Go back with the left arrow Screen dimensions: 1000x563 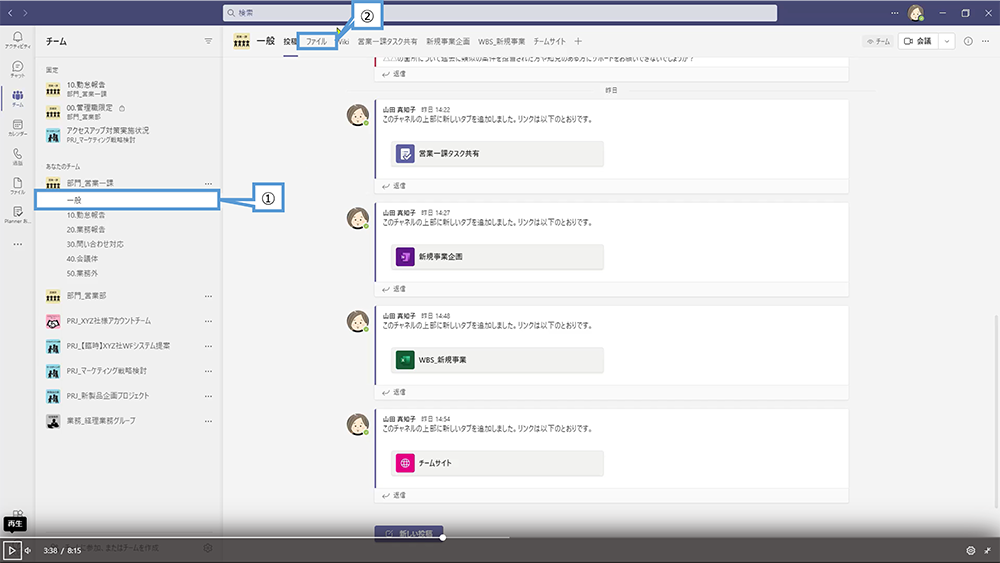point(10,13)
